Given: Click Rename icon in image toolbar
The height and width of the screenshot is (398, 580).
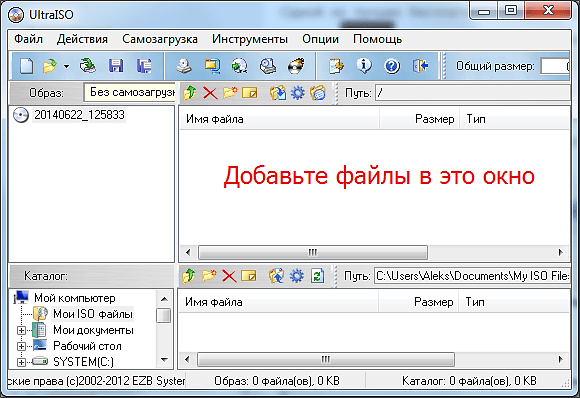Looking at the screenshot, I should [250, 93].
